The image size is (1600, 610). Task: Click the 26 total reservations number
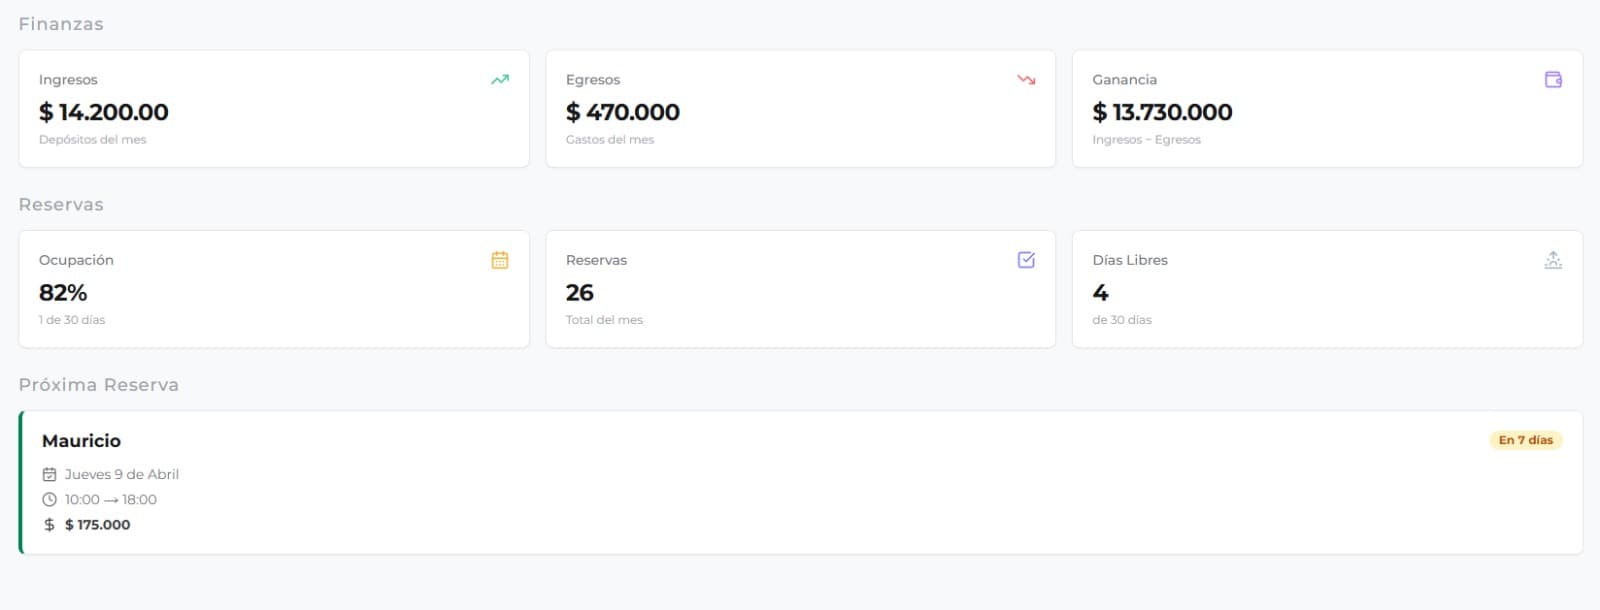click(580, 293)
